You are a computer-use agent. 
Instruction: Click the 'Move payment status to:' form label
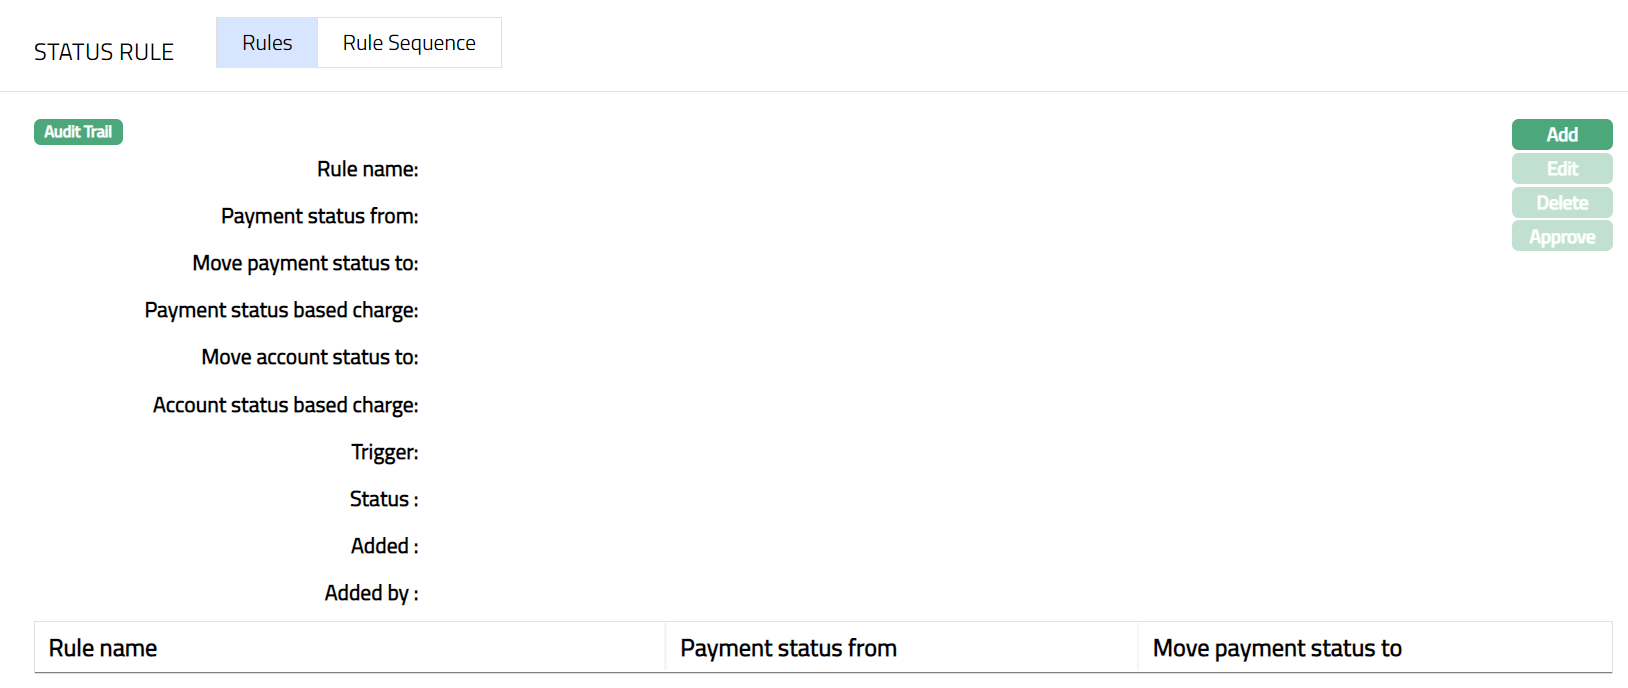click(x=305, y=263)
